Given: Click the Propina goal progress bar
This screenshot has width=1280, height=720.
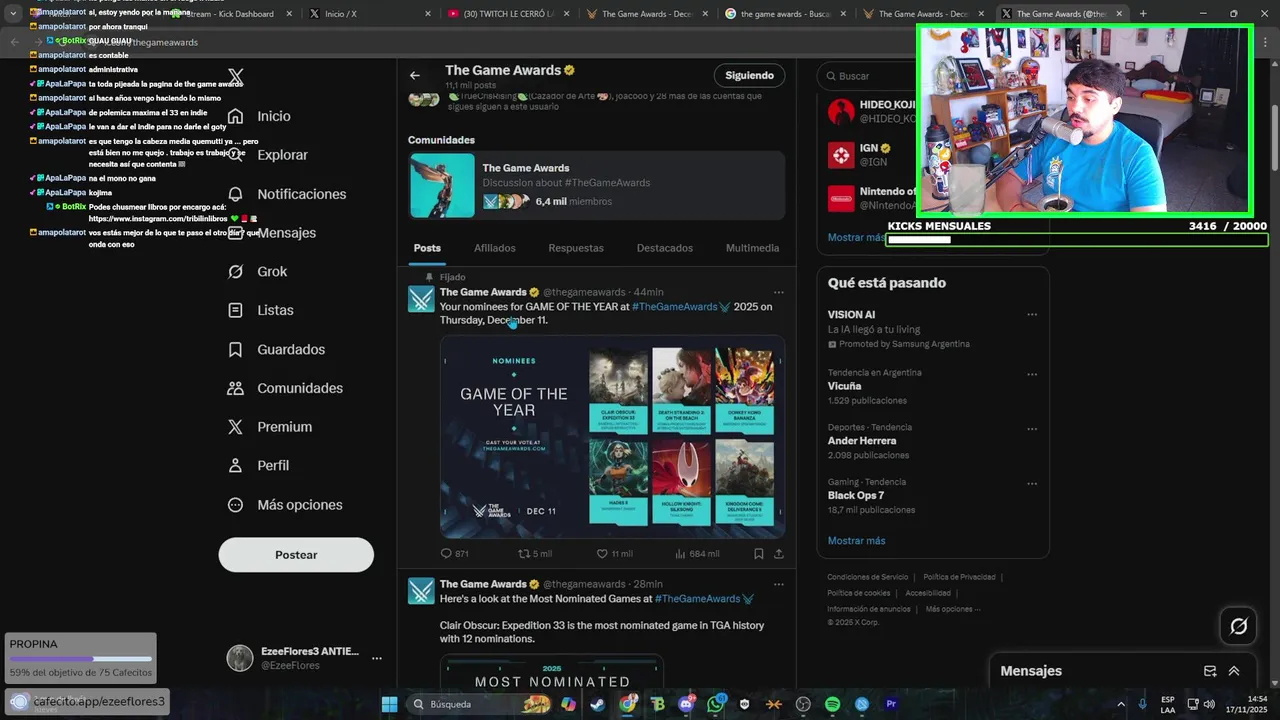Looking at the screenshot, I should pyautogui.click(x=81, y=659).
